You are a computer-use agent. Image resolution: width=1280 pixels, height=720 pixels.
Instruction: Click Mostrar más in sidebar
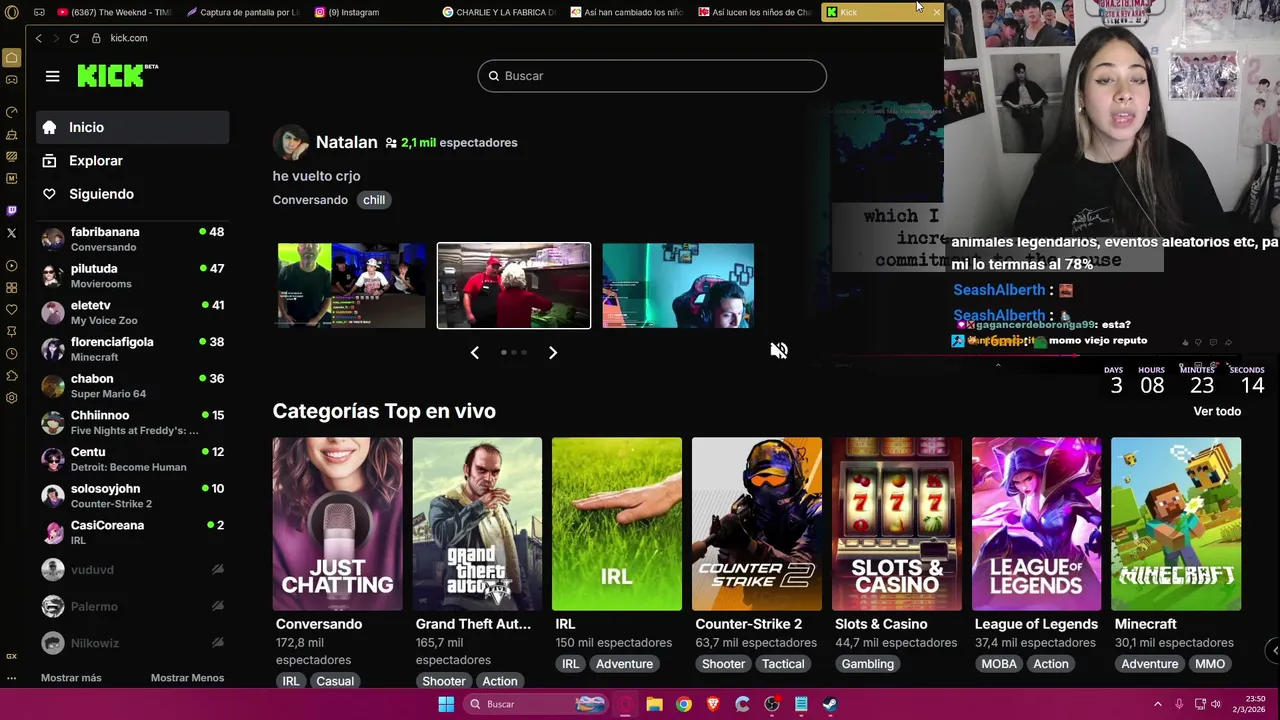pyautogui.click(x=71, y=678)
